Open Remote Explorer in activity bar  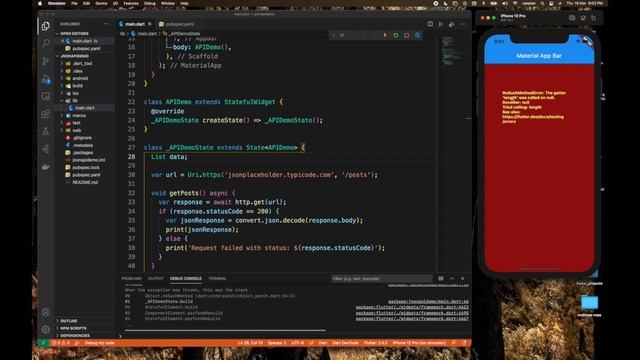[x=46, y=96]
